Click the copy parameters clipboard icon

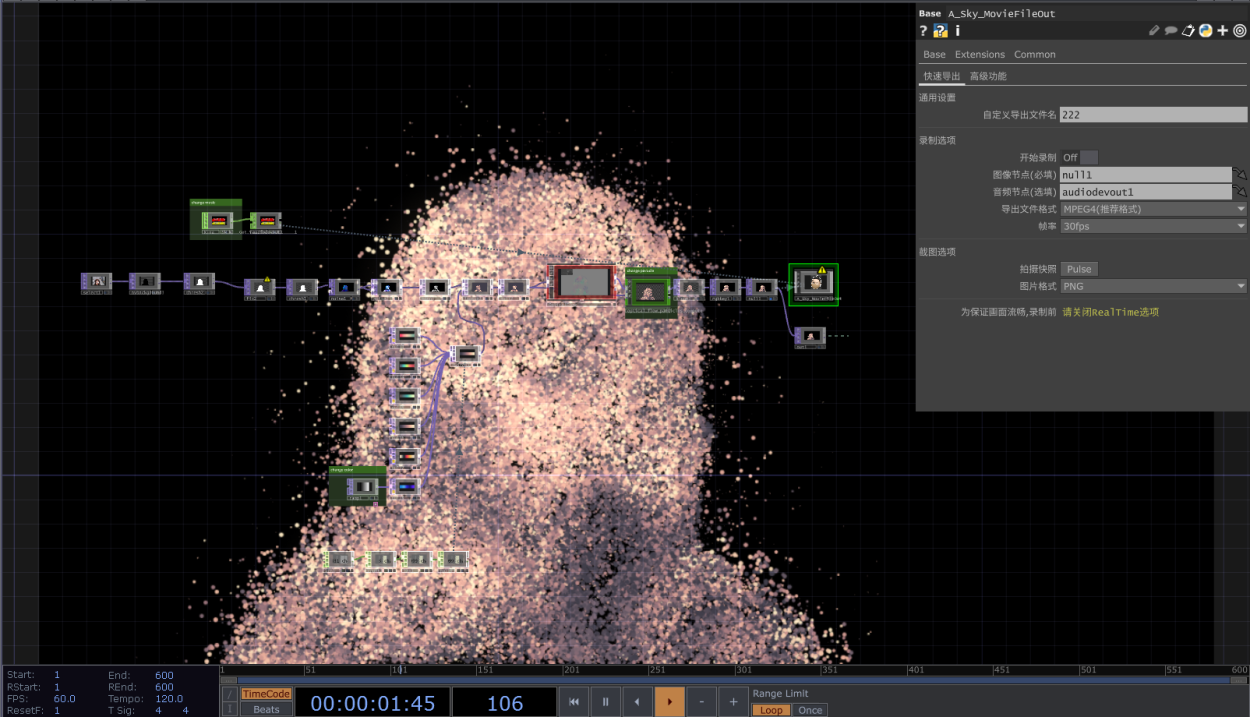point(1189,30)
